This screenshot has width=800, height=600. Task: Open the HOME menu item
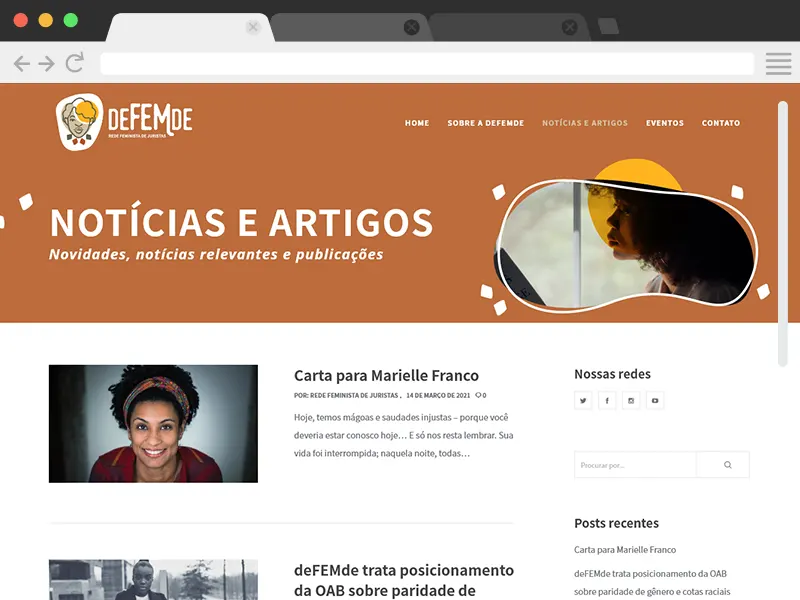click(x=417, y=123)
